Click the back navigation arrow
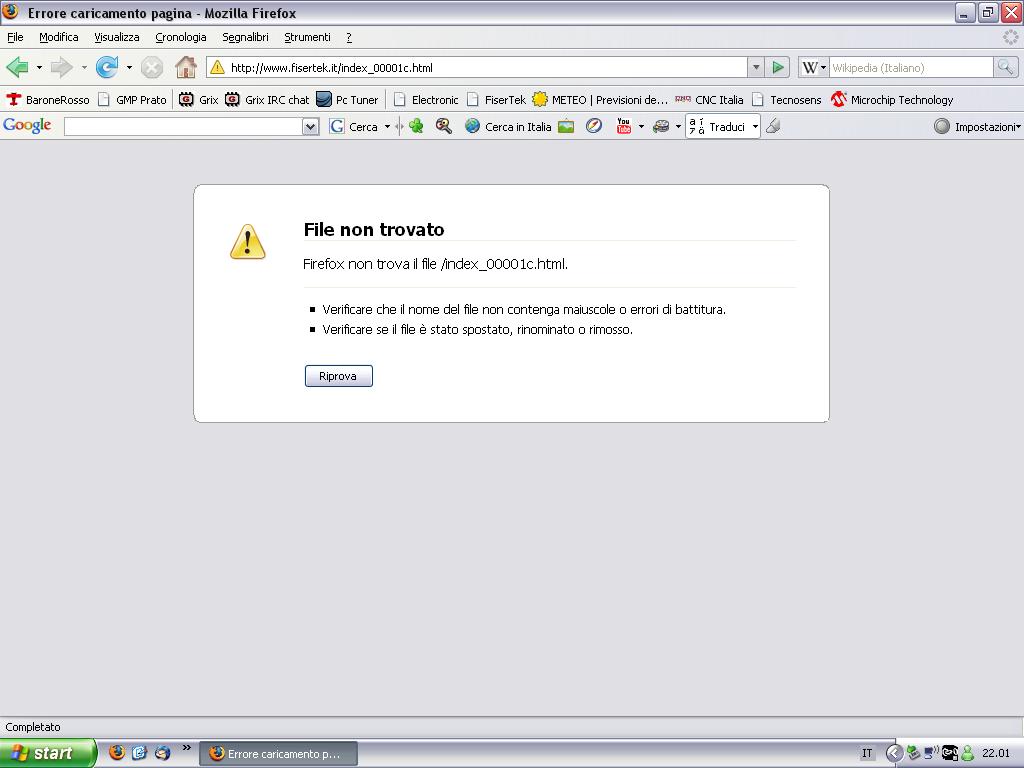This screenshot has width=1024, height=768. pos(17,67)
